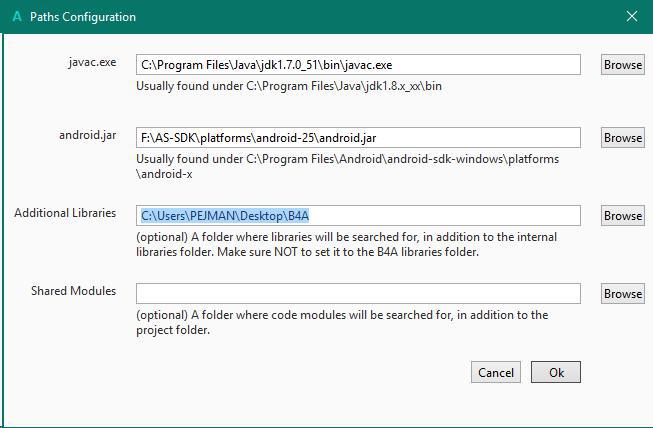Click the android.jar label

[x=88, y=136]
